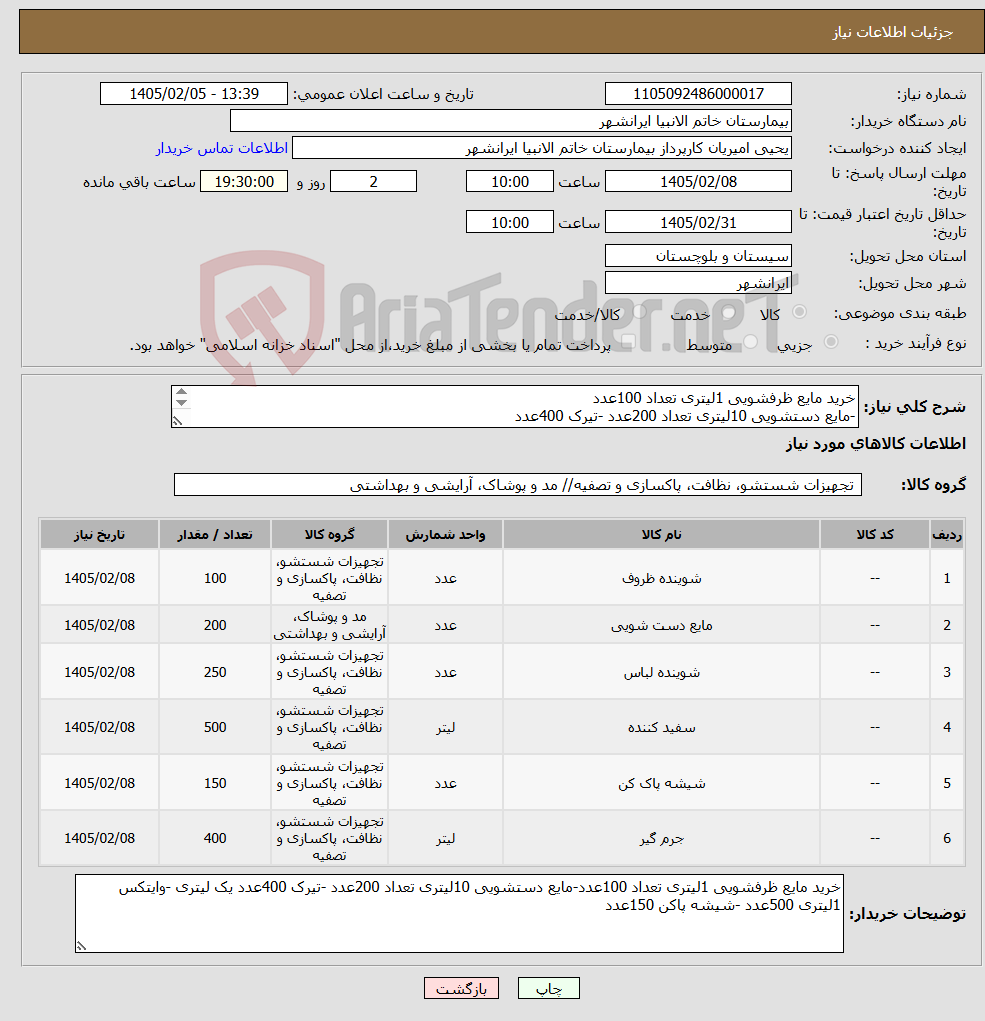Click the price validity date 1405/02/31 field
The image size is (985, 1021).
[x=698, y=223]
